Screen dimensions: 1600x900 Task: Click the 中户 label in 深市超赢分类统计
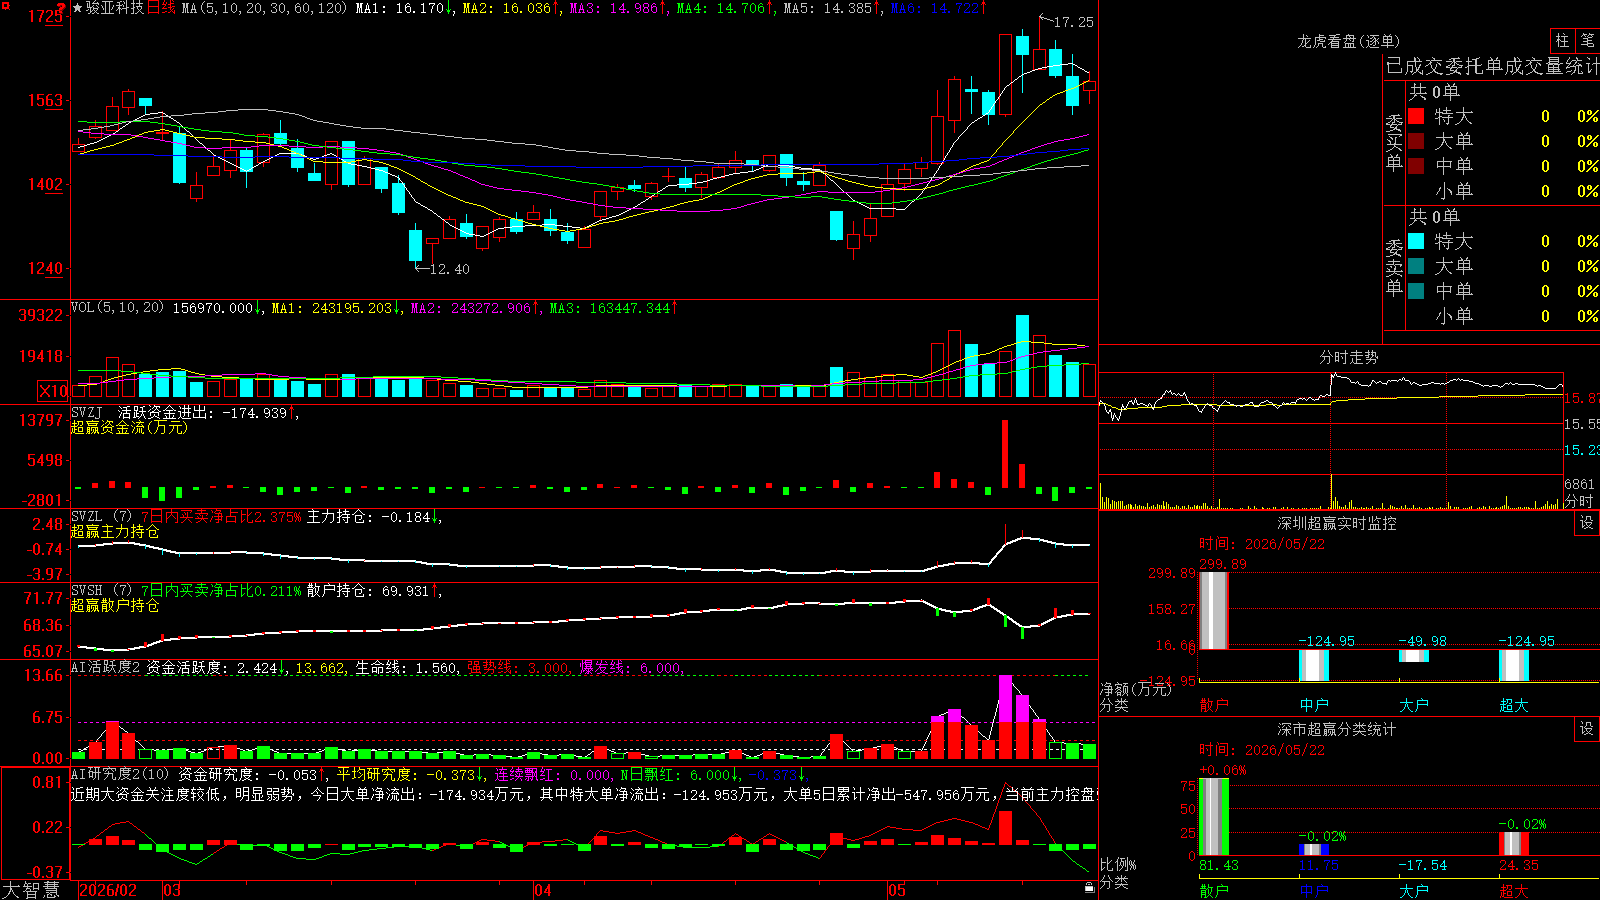point(1314,891)
